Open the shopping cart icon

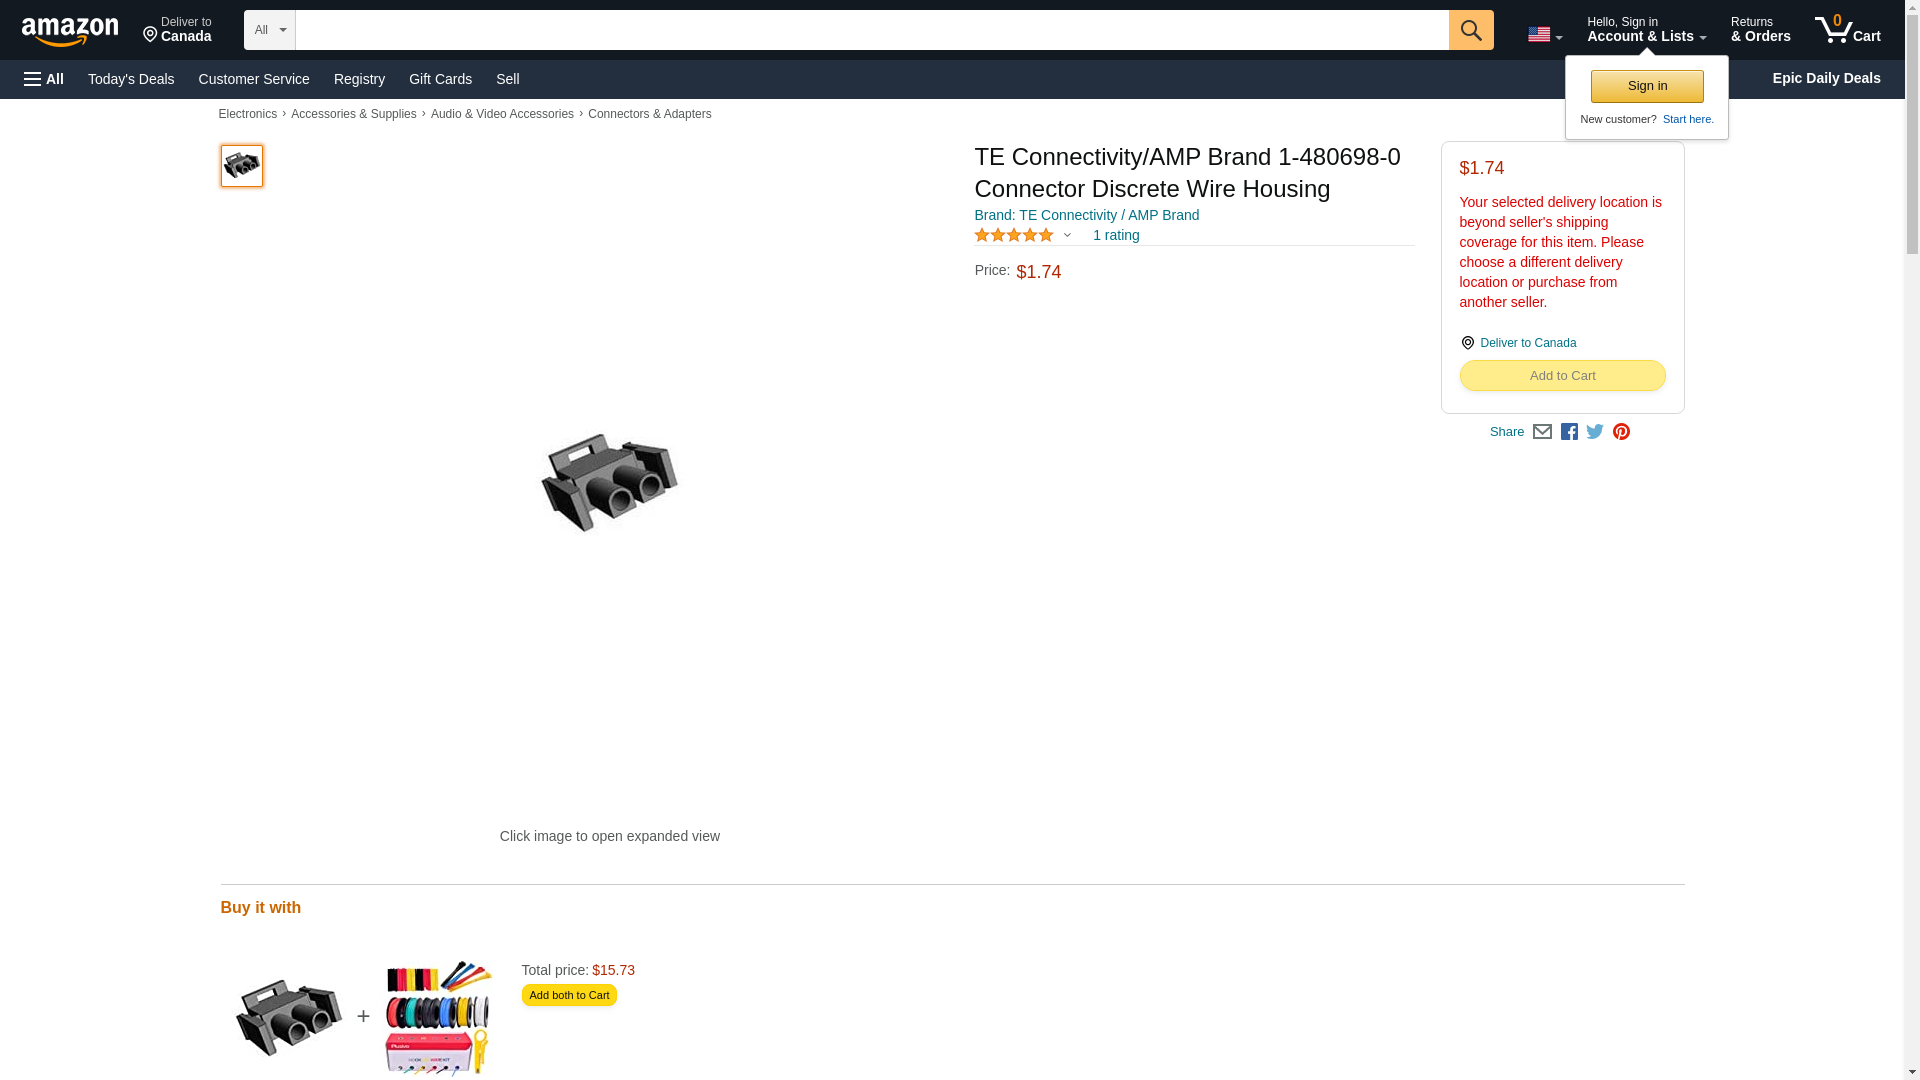point(1847,30)
